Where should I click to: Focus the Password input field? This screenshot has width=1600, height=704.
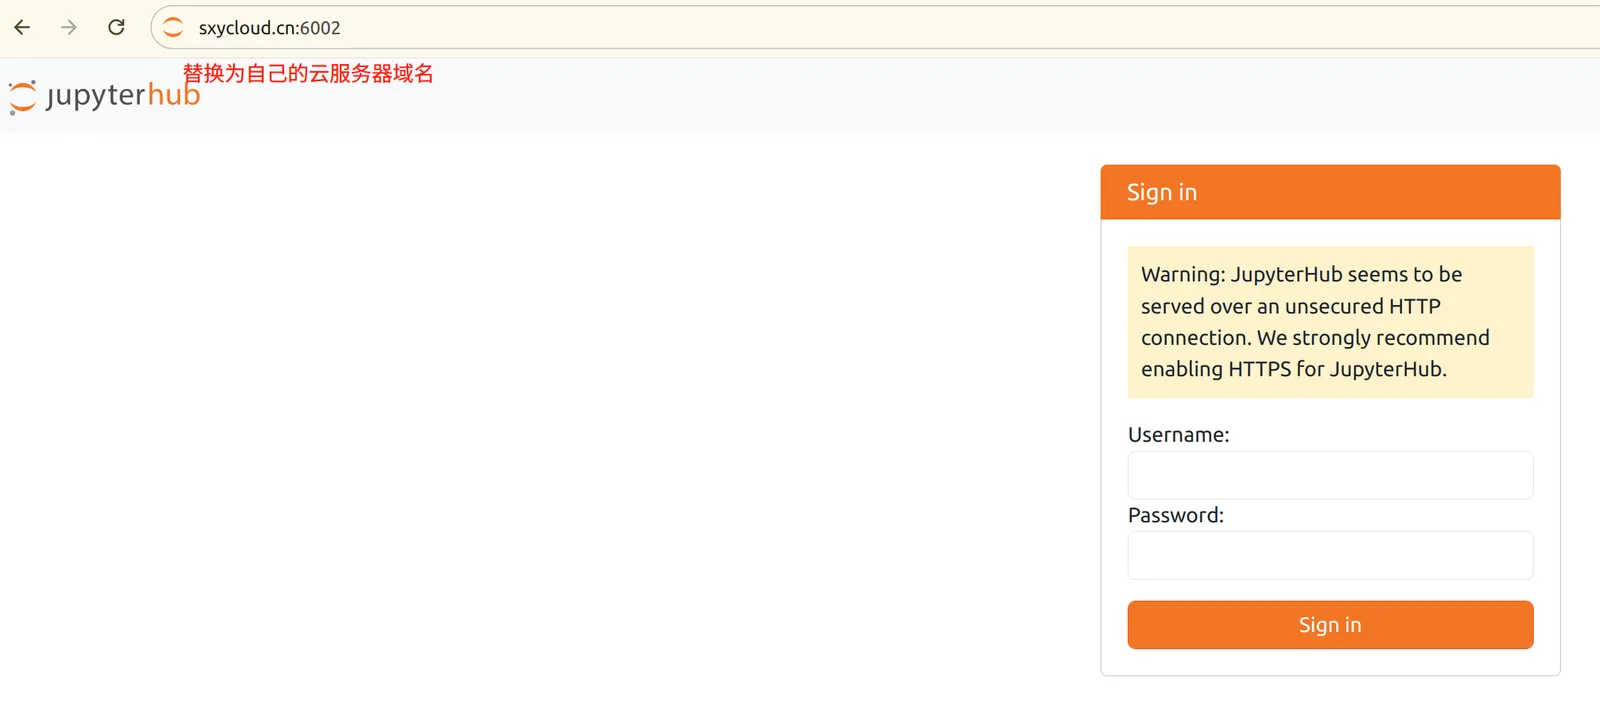point(1330,555)
